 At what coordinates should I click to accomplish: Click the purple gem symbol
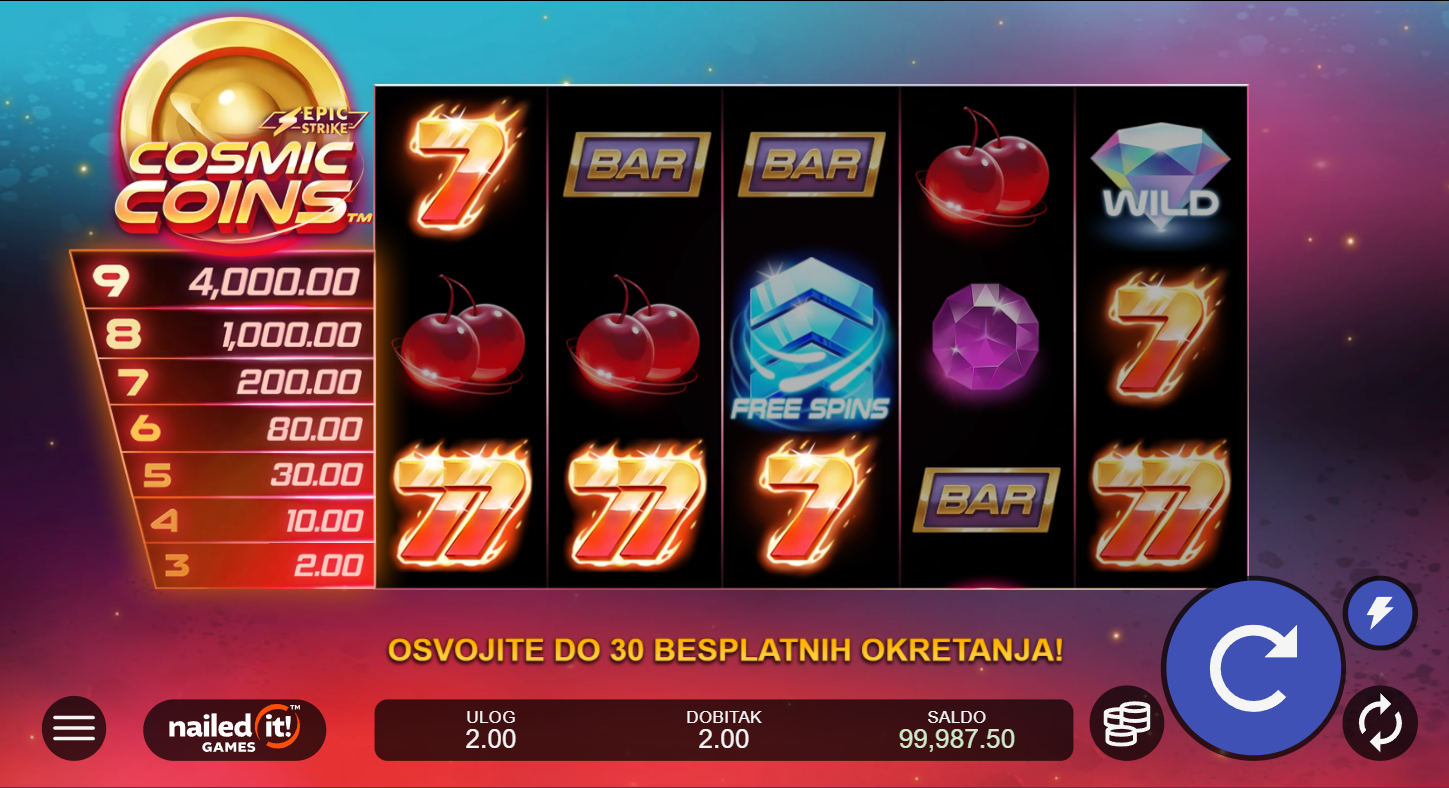(x=985, y=337)
